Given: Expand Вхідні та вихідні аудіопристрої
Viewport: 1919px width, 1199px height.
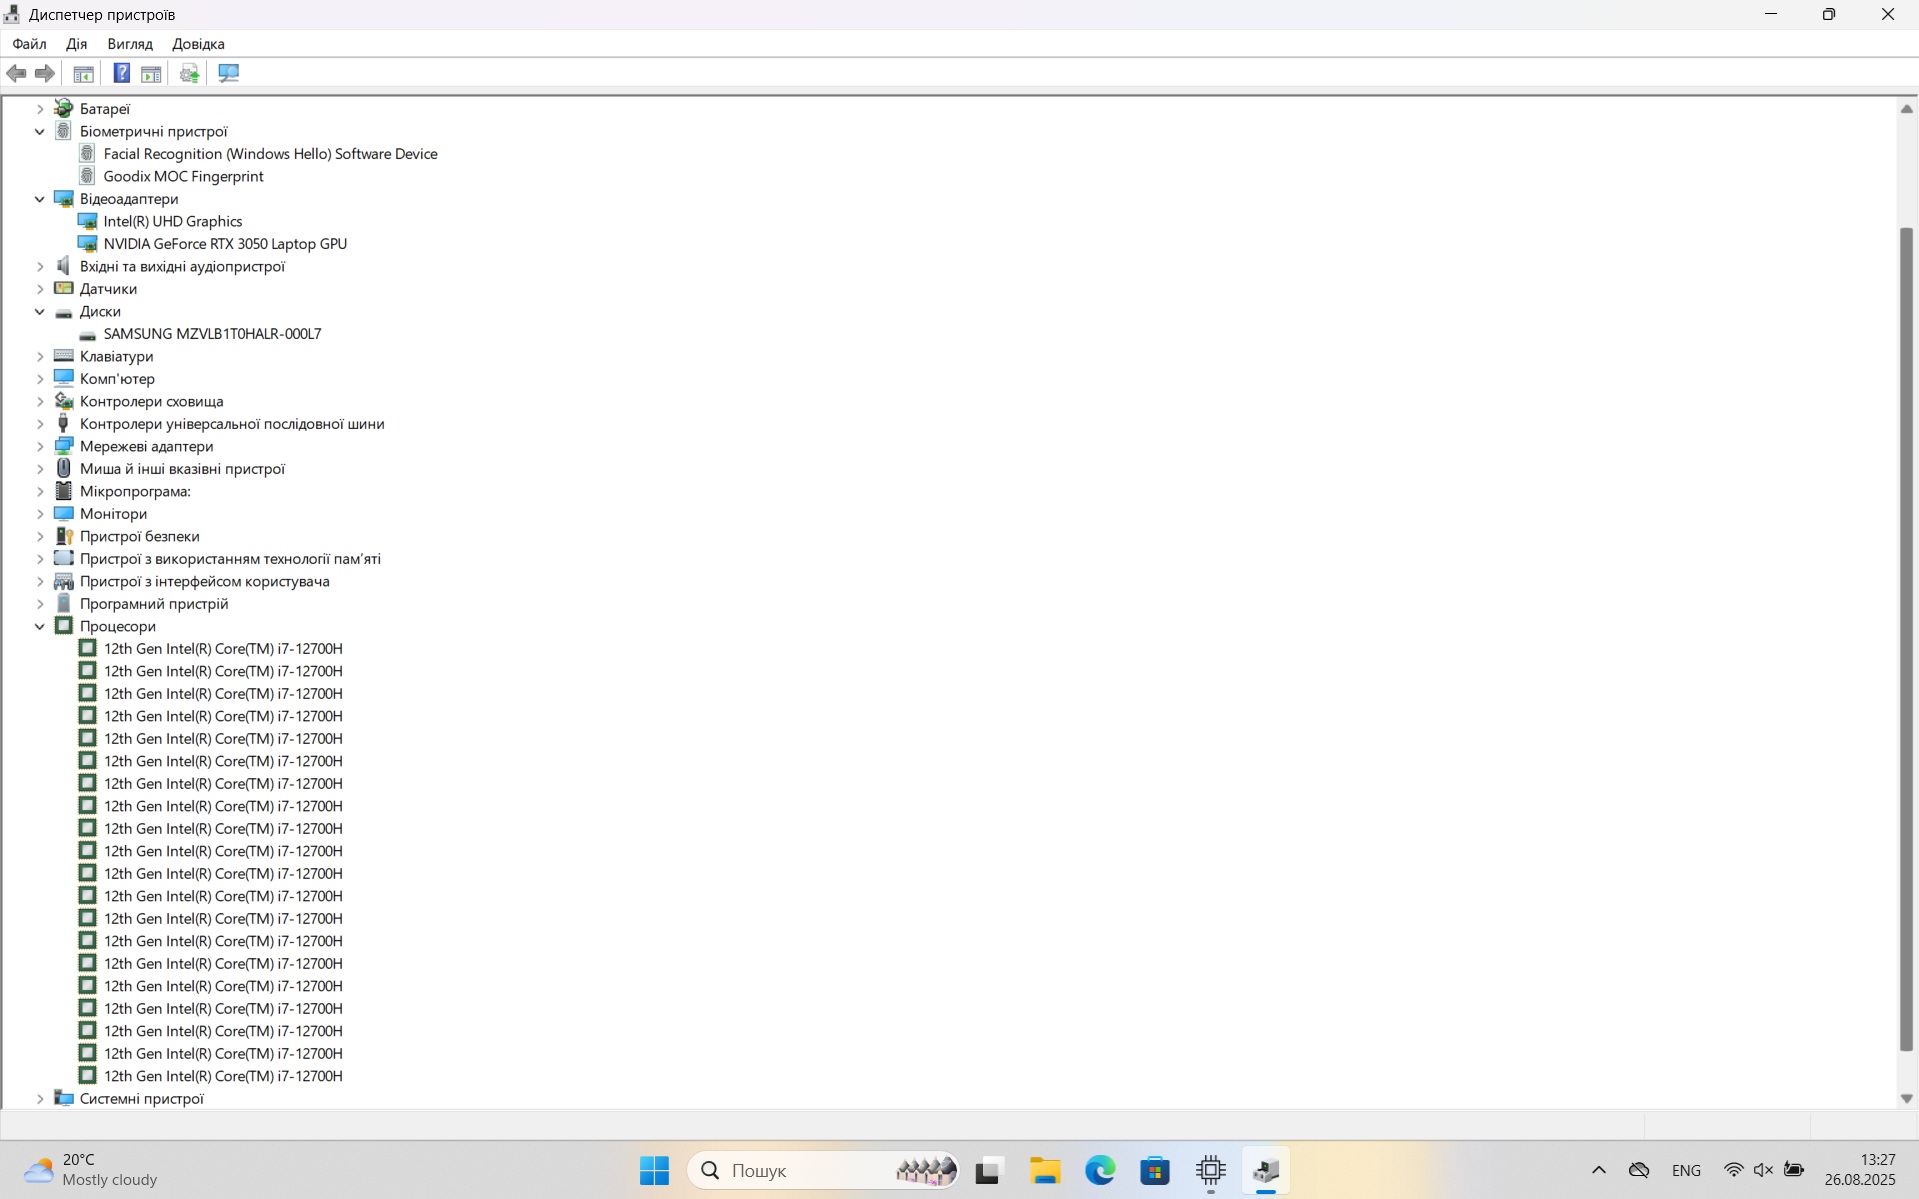Looking at the screenshot, I should pyautogui.click(x=40, y=266).
